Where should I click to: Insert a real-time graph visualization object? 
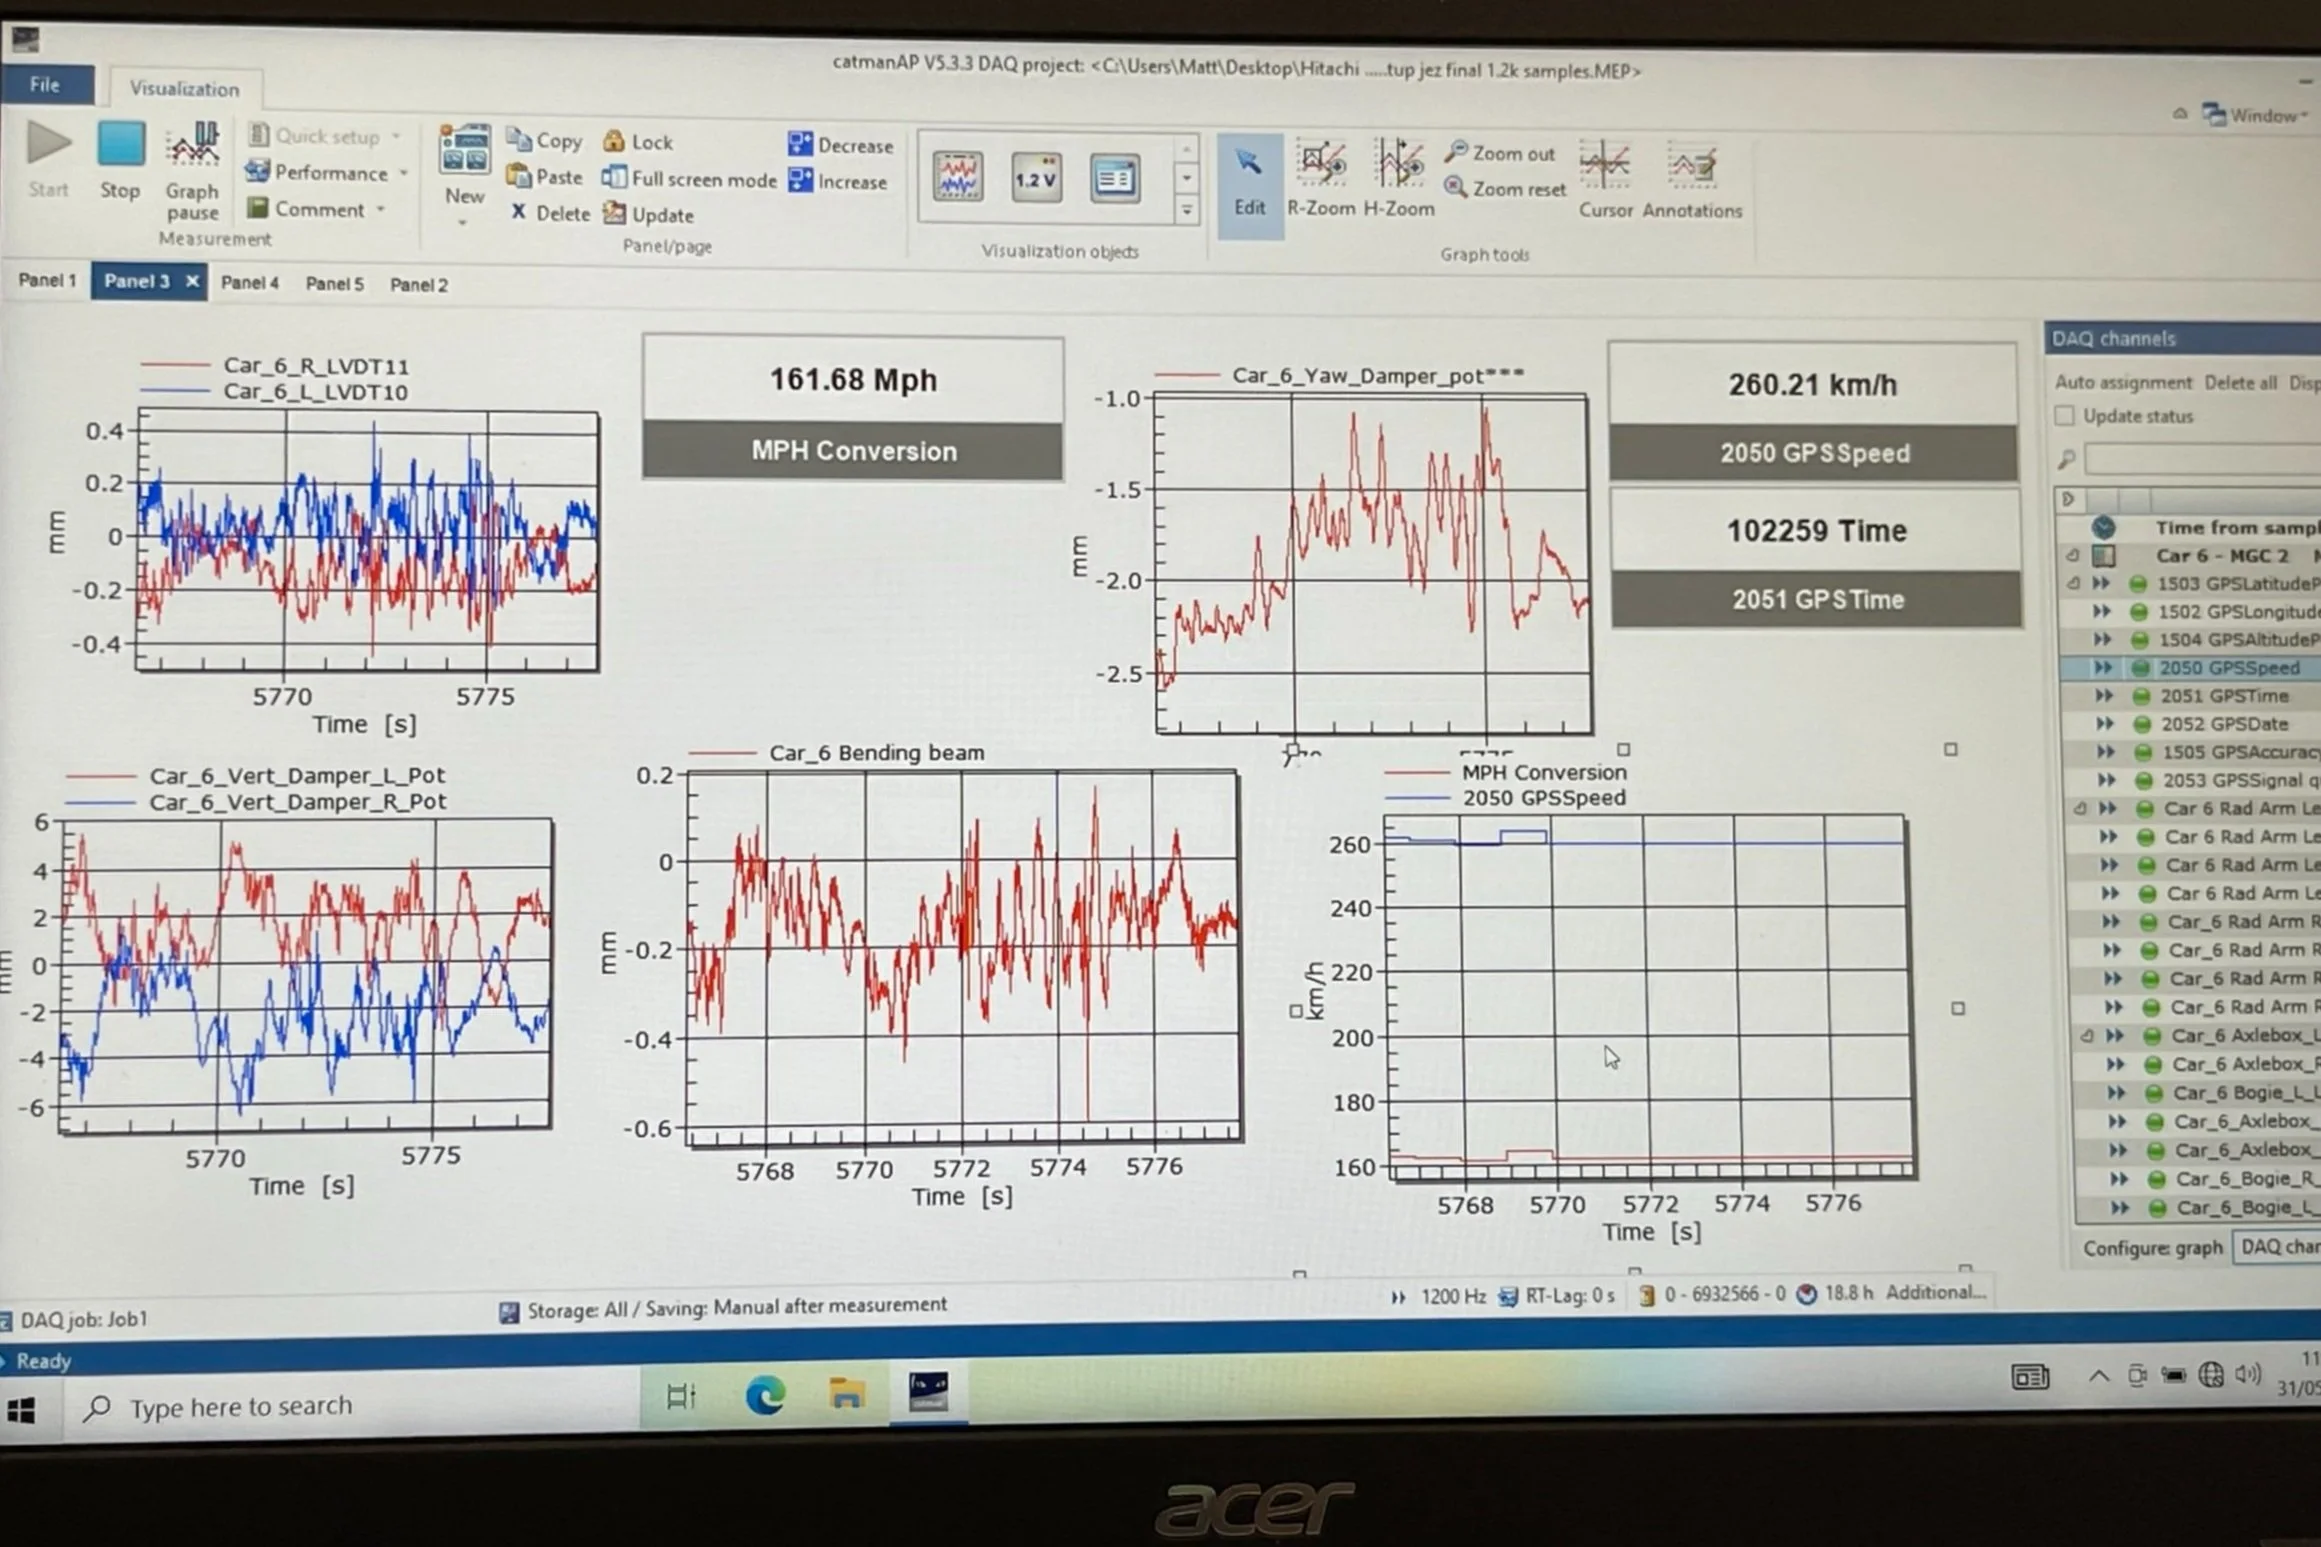click(x=958, y=177)
